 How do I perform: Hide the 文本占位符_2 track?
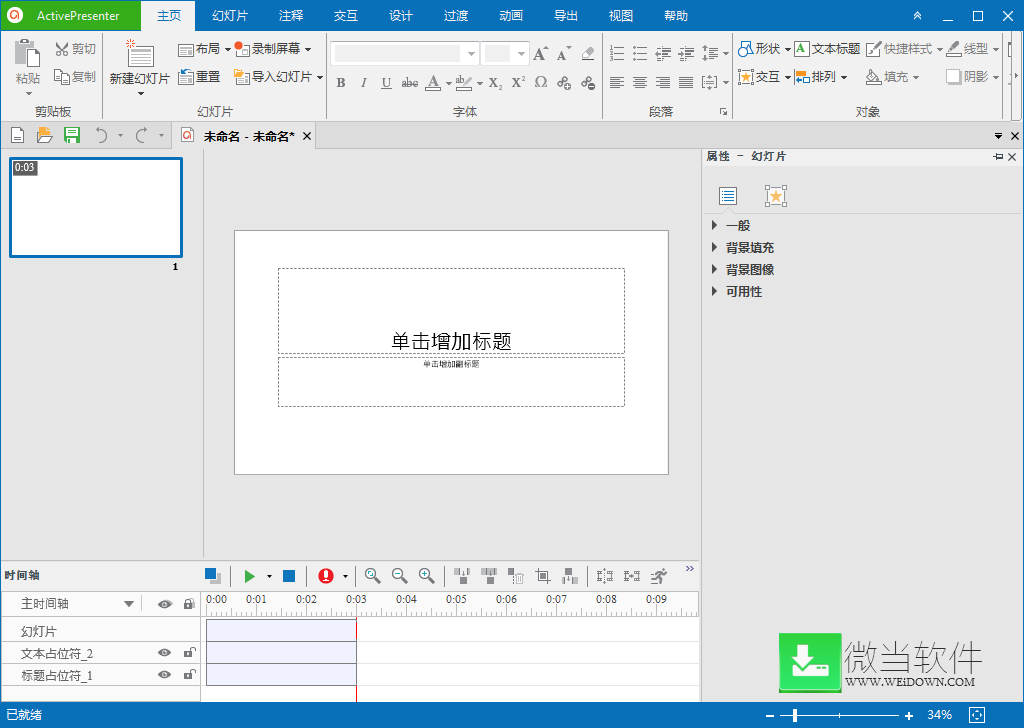pyautogui.click(x=165, y=653)
